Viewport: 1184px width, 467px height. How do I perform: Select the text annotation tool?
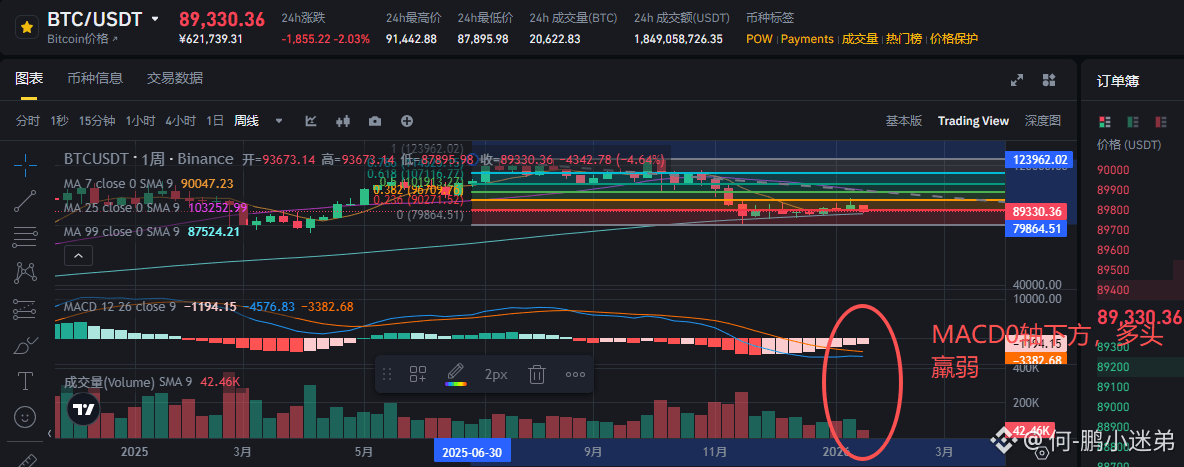tap(26, 381)
